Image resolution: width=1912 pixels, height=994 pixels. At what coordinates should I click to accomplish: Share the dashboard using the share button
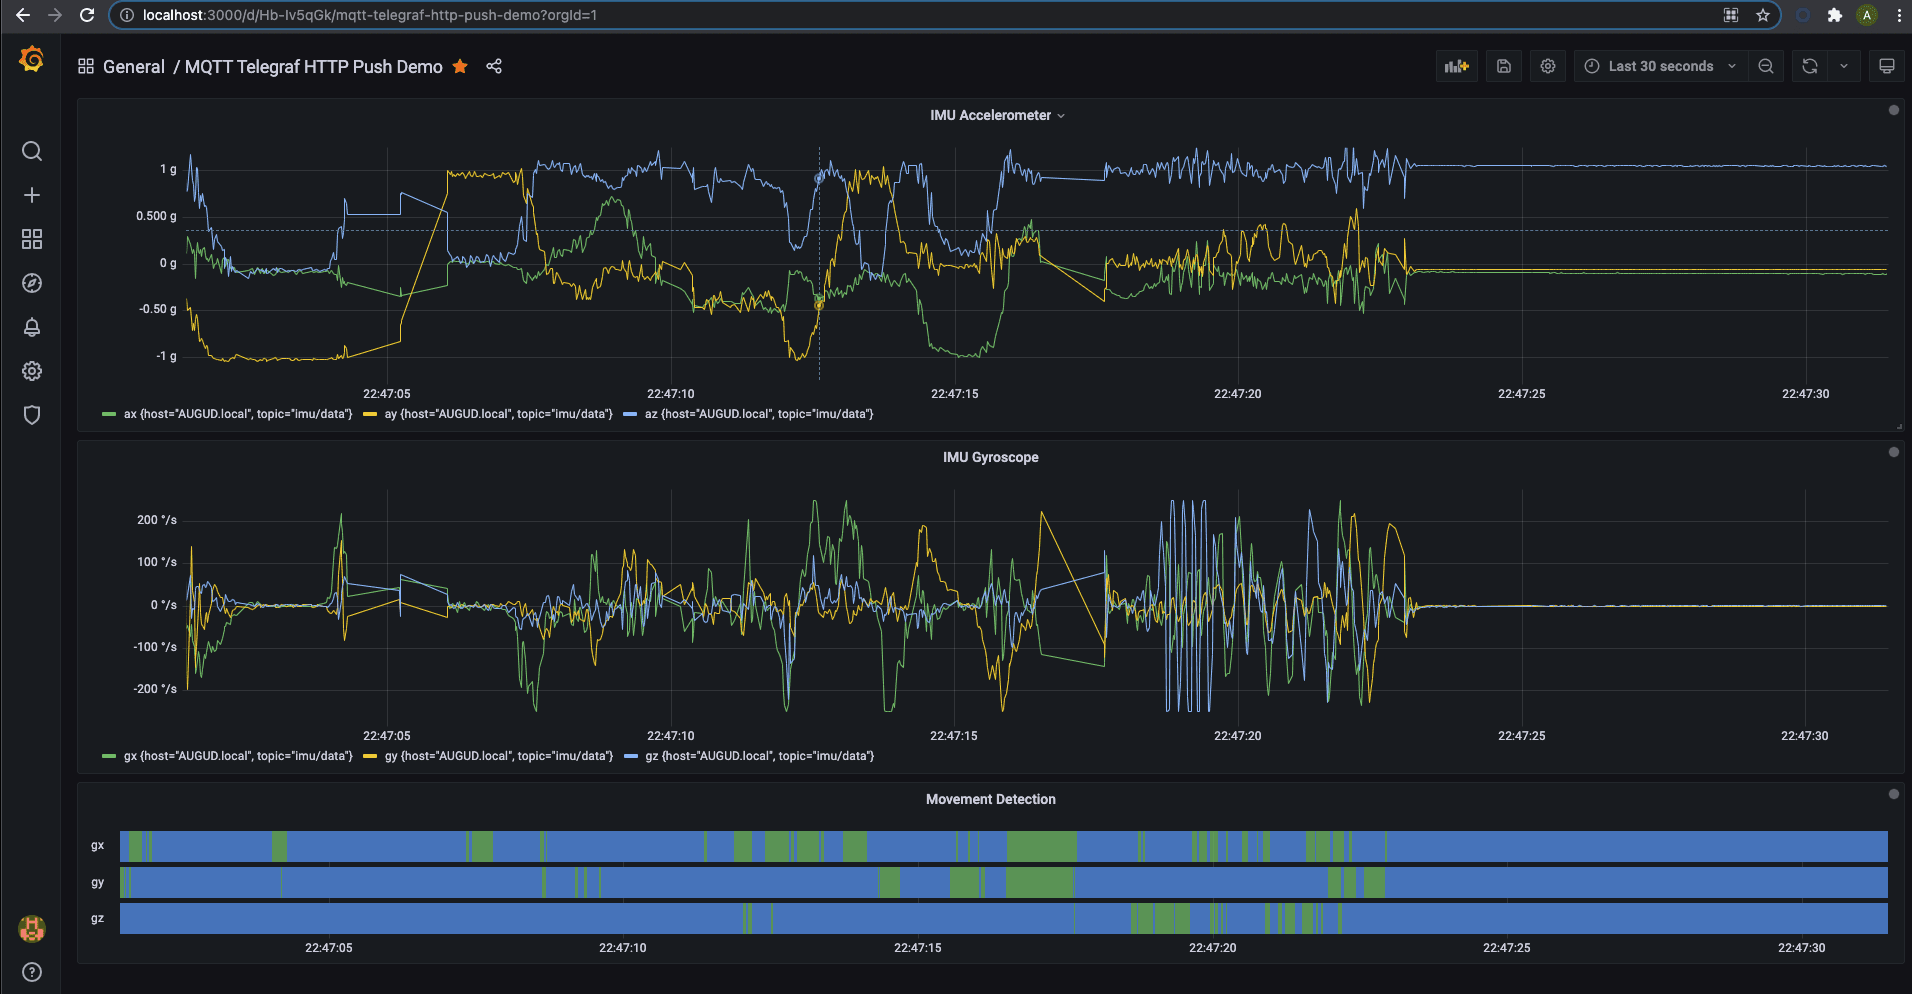coord(493,66)
